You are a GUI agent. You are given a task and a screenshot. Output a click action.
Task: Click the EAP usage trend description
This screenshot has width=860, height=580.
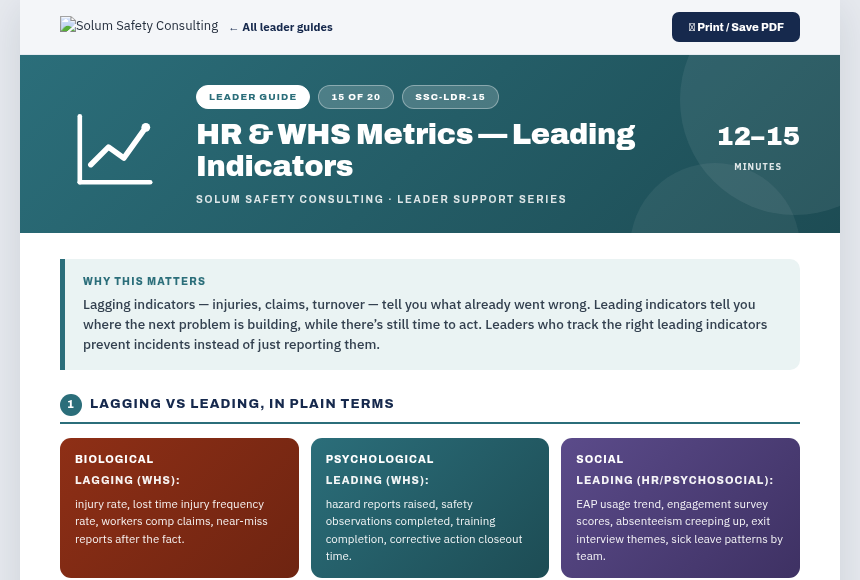click(x=680, y=530)
